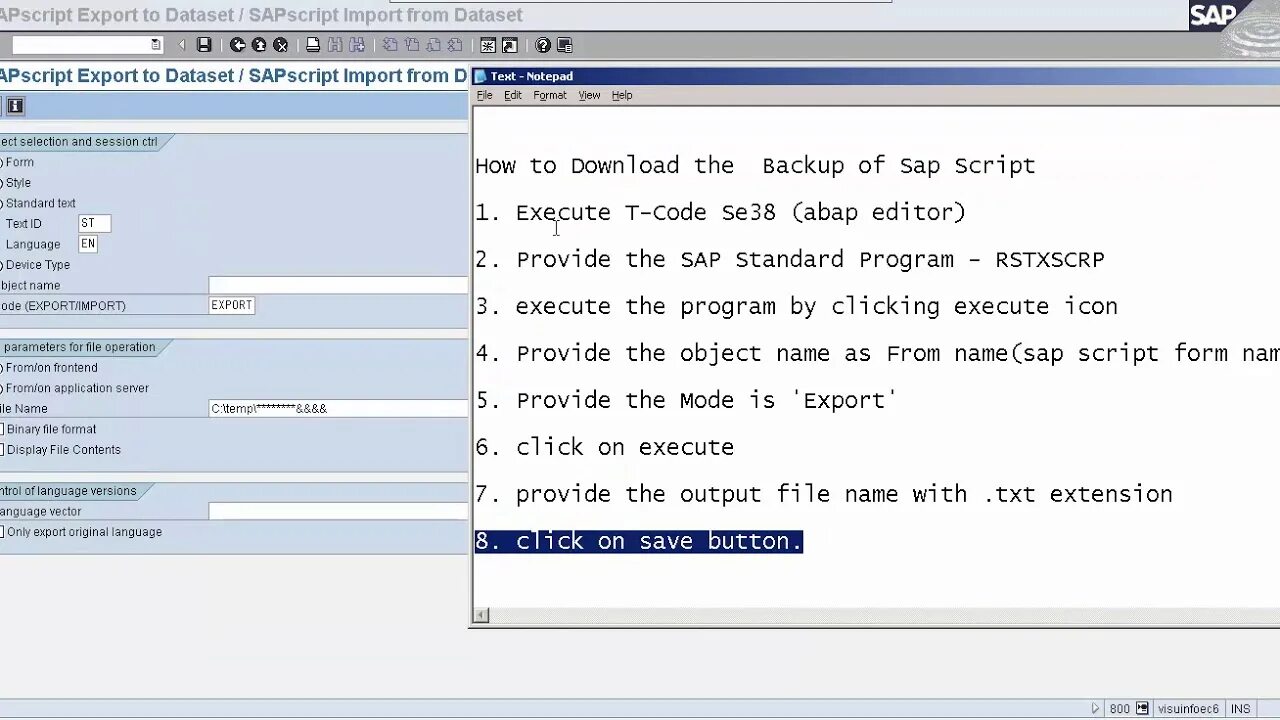Screen dimensions: 1280x720
Task: Click line 3 execute the program
Action: tap(797, 306)
